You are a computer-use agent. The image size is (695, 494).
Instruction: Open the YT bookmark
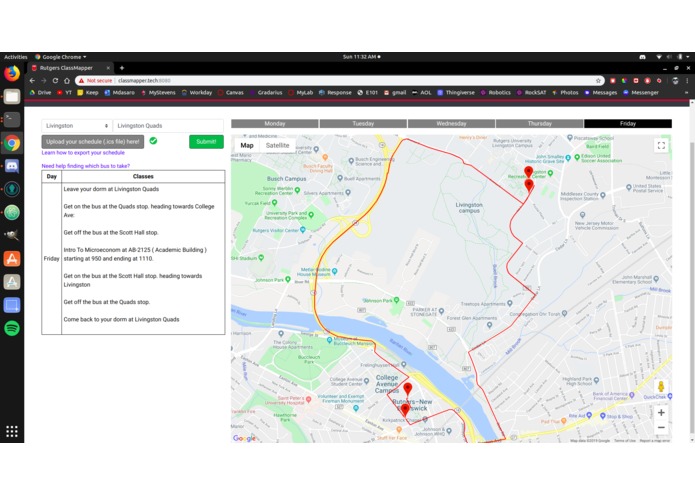64,93
